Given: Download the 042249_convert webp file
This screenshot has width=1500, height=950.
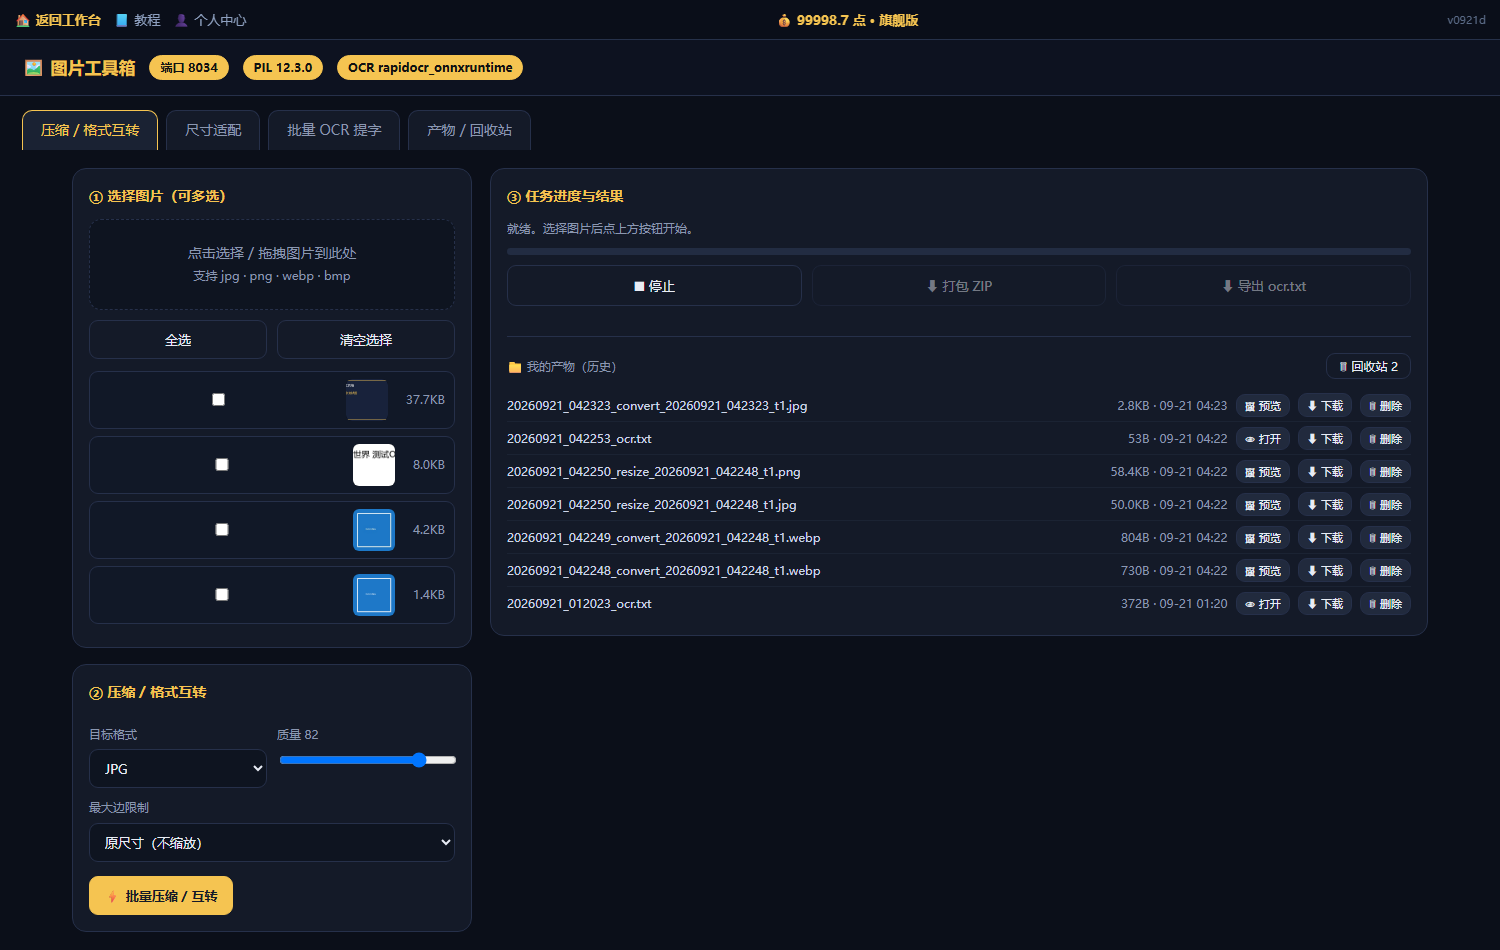Looking at the screenshot, I should coord(1325,538).
